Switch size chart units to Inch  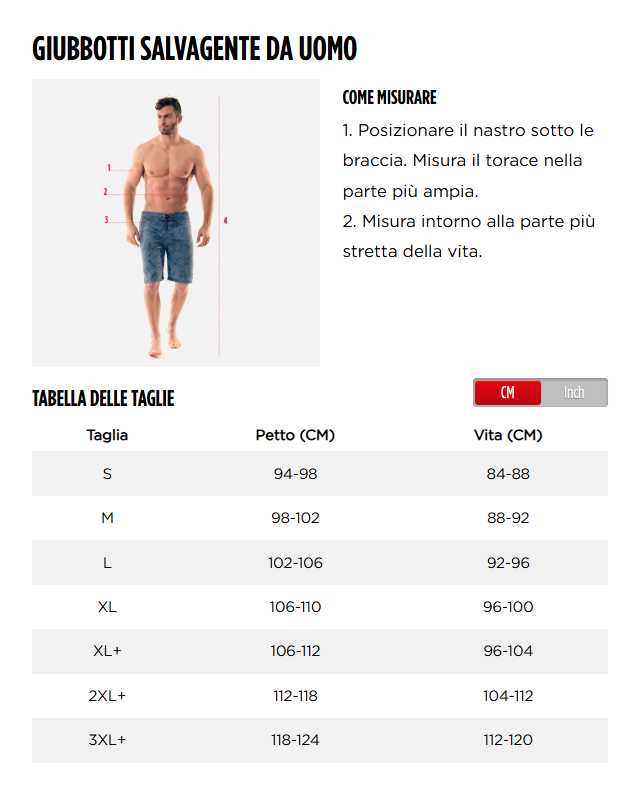pyautogui.click(x=574, y=392)
